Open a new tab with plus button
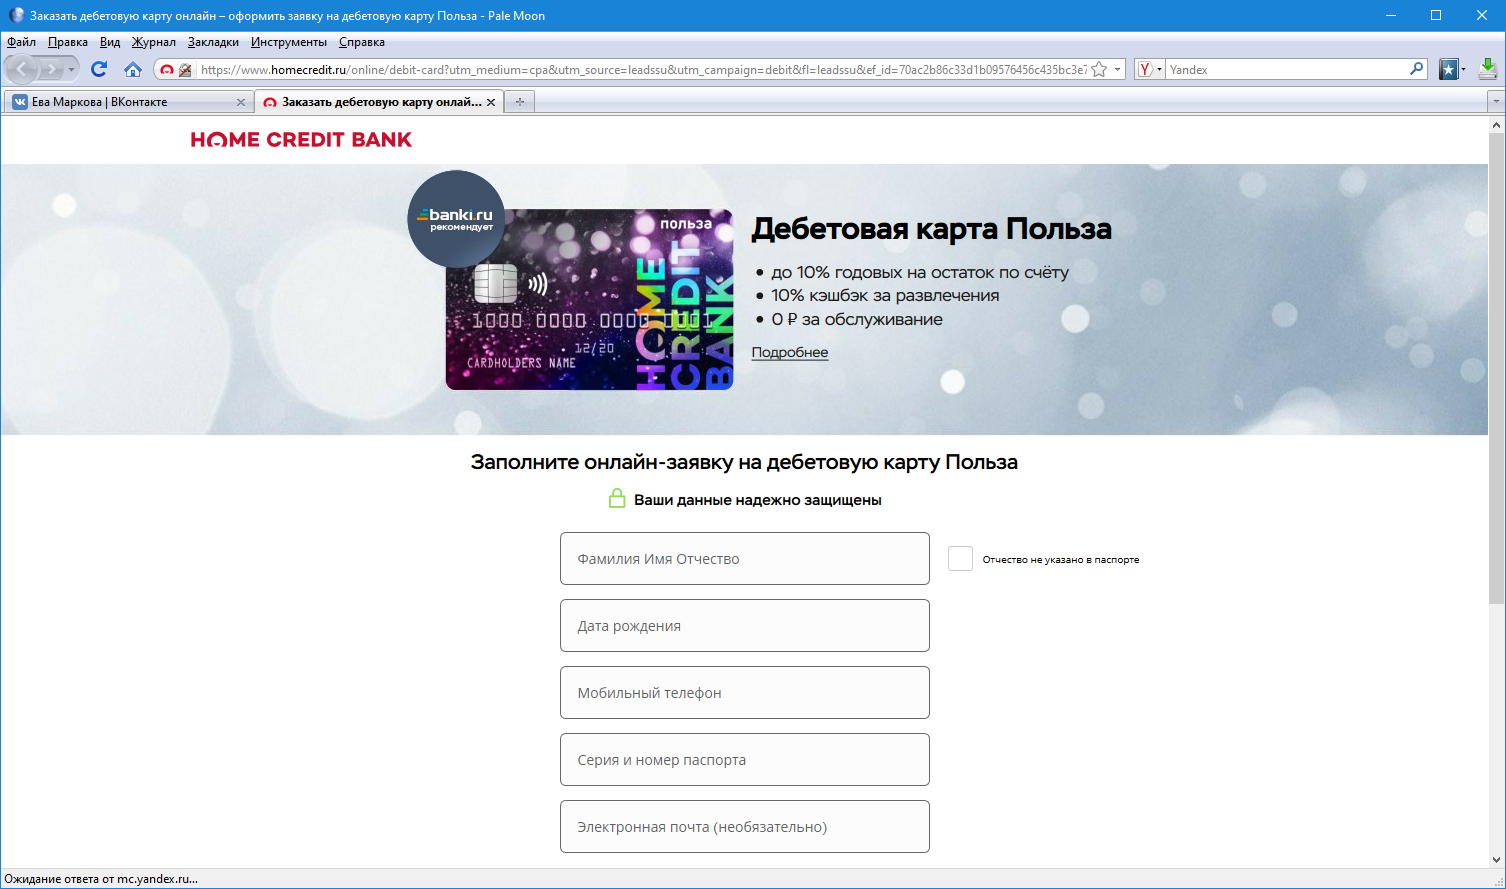Viewport: 1506px width, 889px height. tap(519, 102)
